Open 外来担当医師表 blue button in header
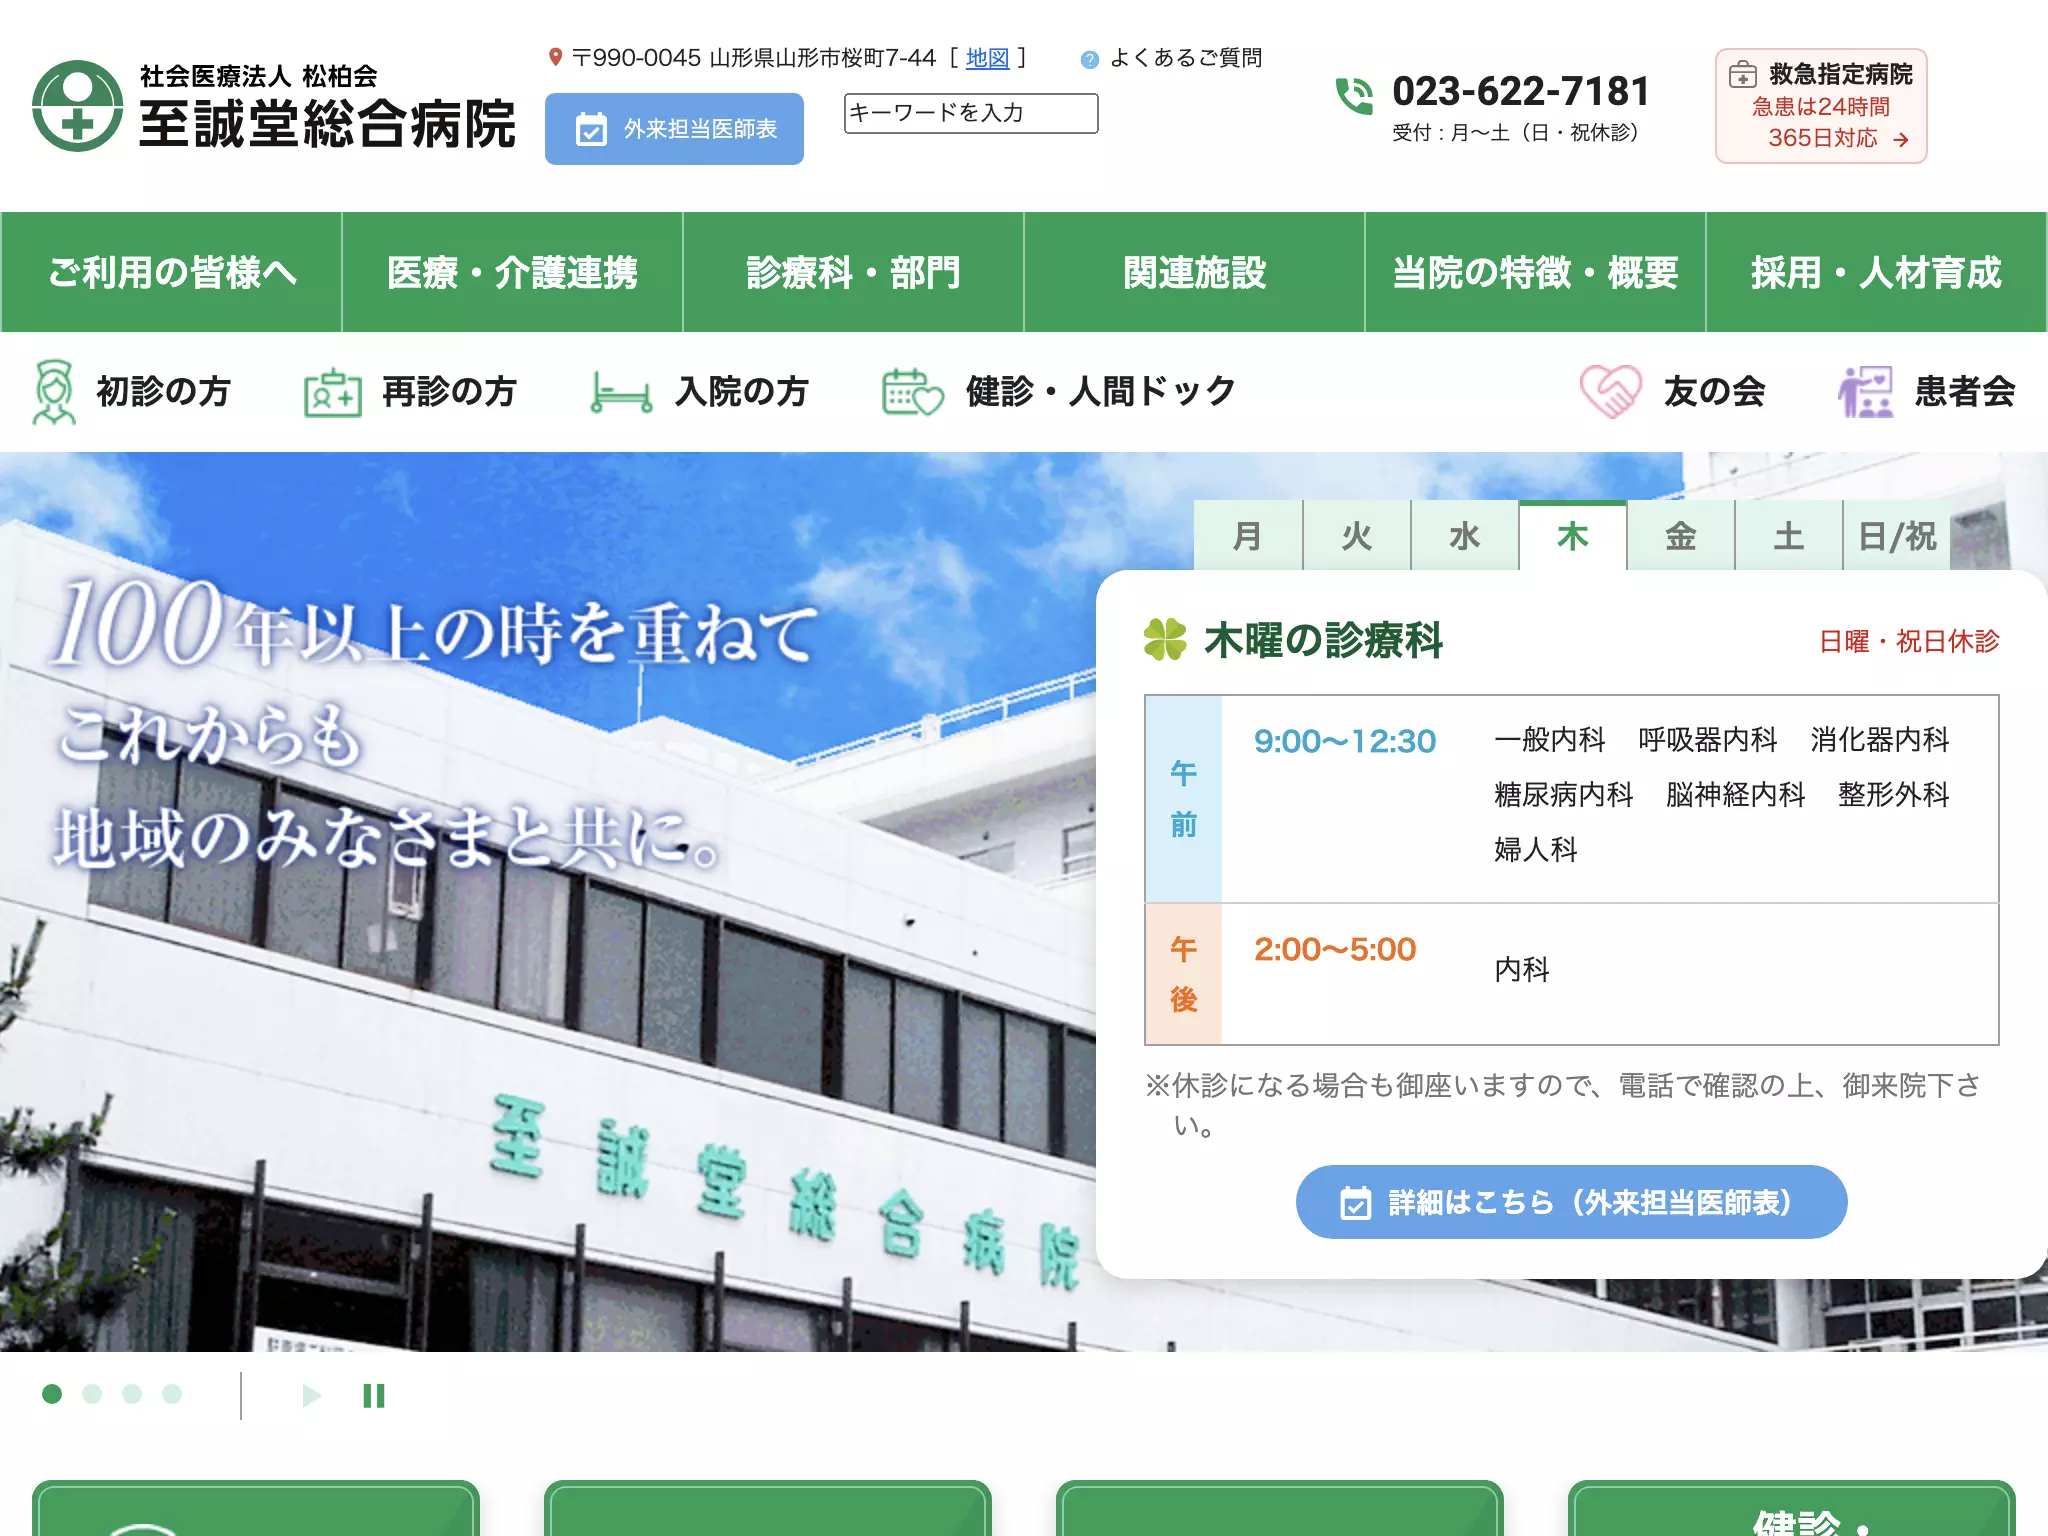 [674, 129]
